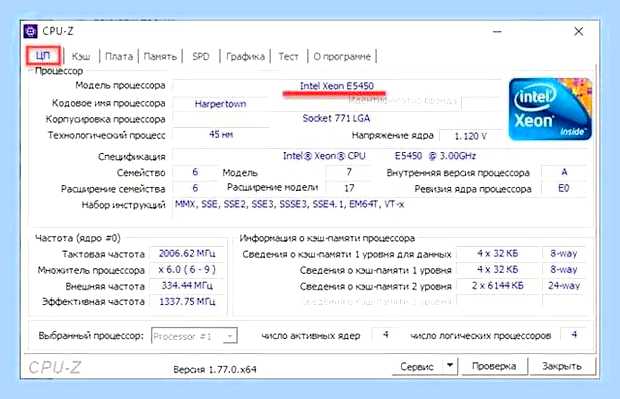Click L1 data cache size 4 x 32 КБ
Image resolution: width=620 pixels, height=399 pixels.
[497, 253]
